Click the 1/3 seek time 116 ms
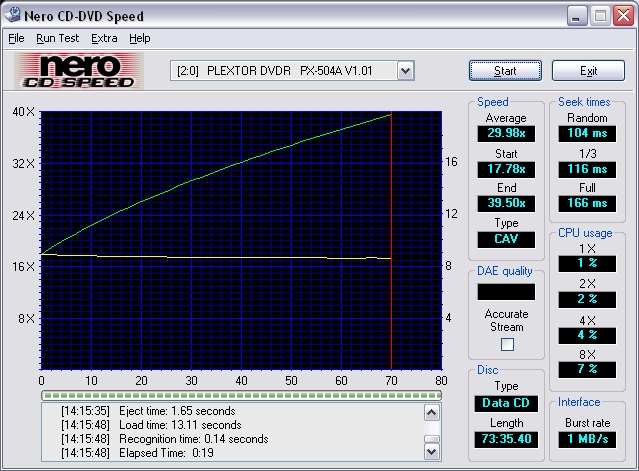 (587, 169)
